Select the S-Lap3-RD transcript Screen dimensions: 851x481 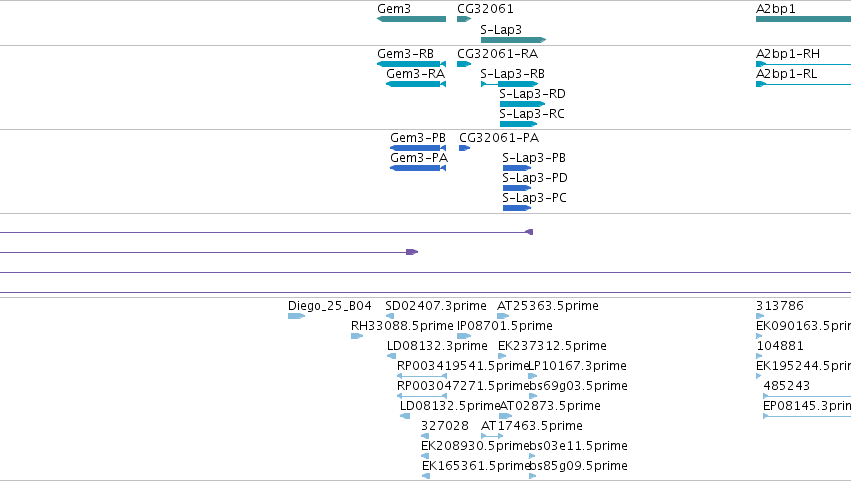[522, 104]
